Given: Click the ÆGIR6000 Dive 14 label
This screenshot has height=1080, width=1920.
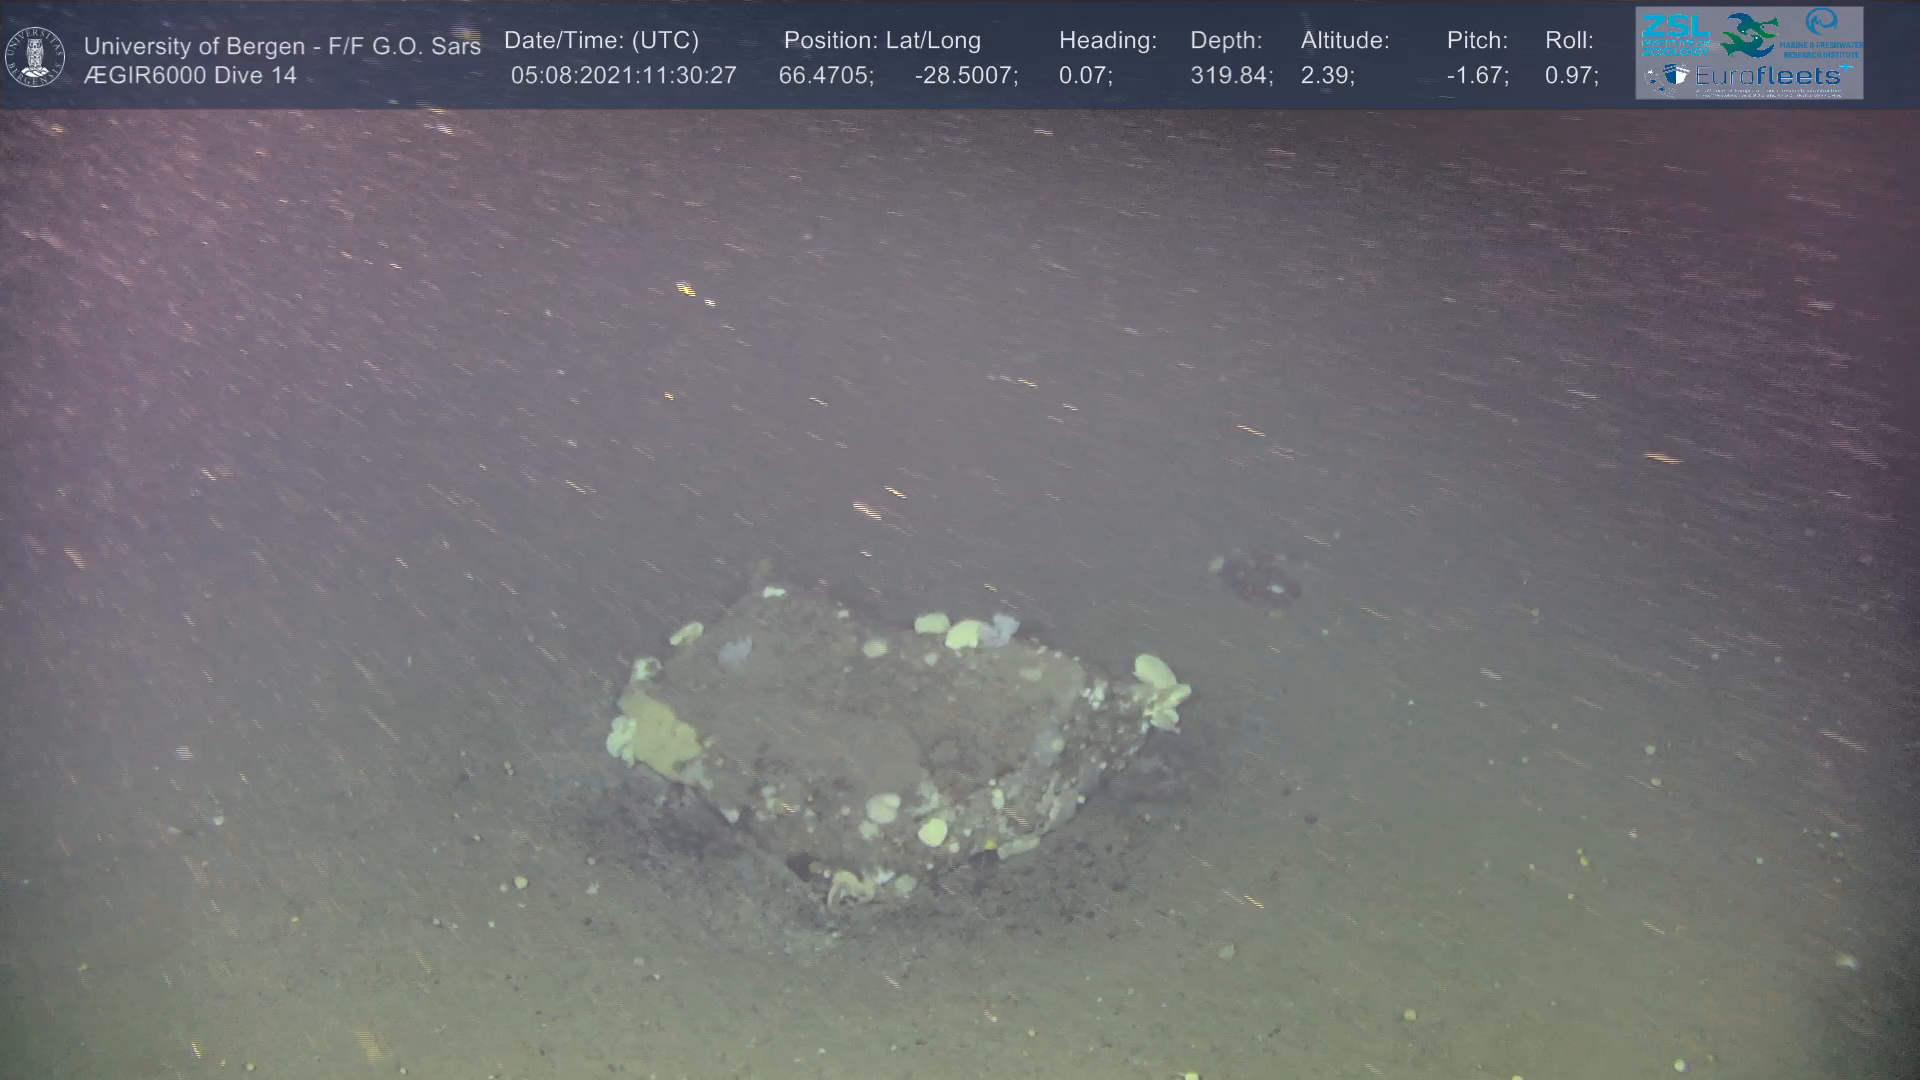Looking at the screenshot, I should click(190, 75).
